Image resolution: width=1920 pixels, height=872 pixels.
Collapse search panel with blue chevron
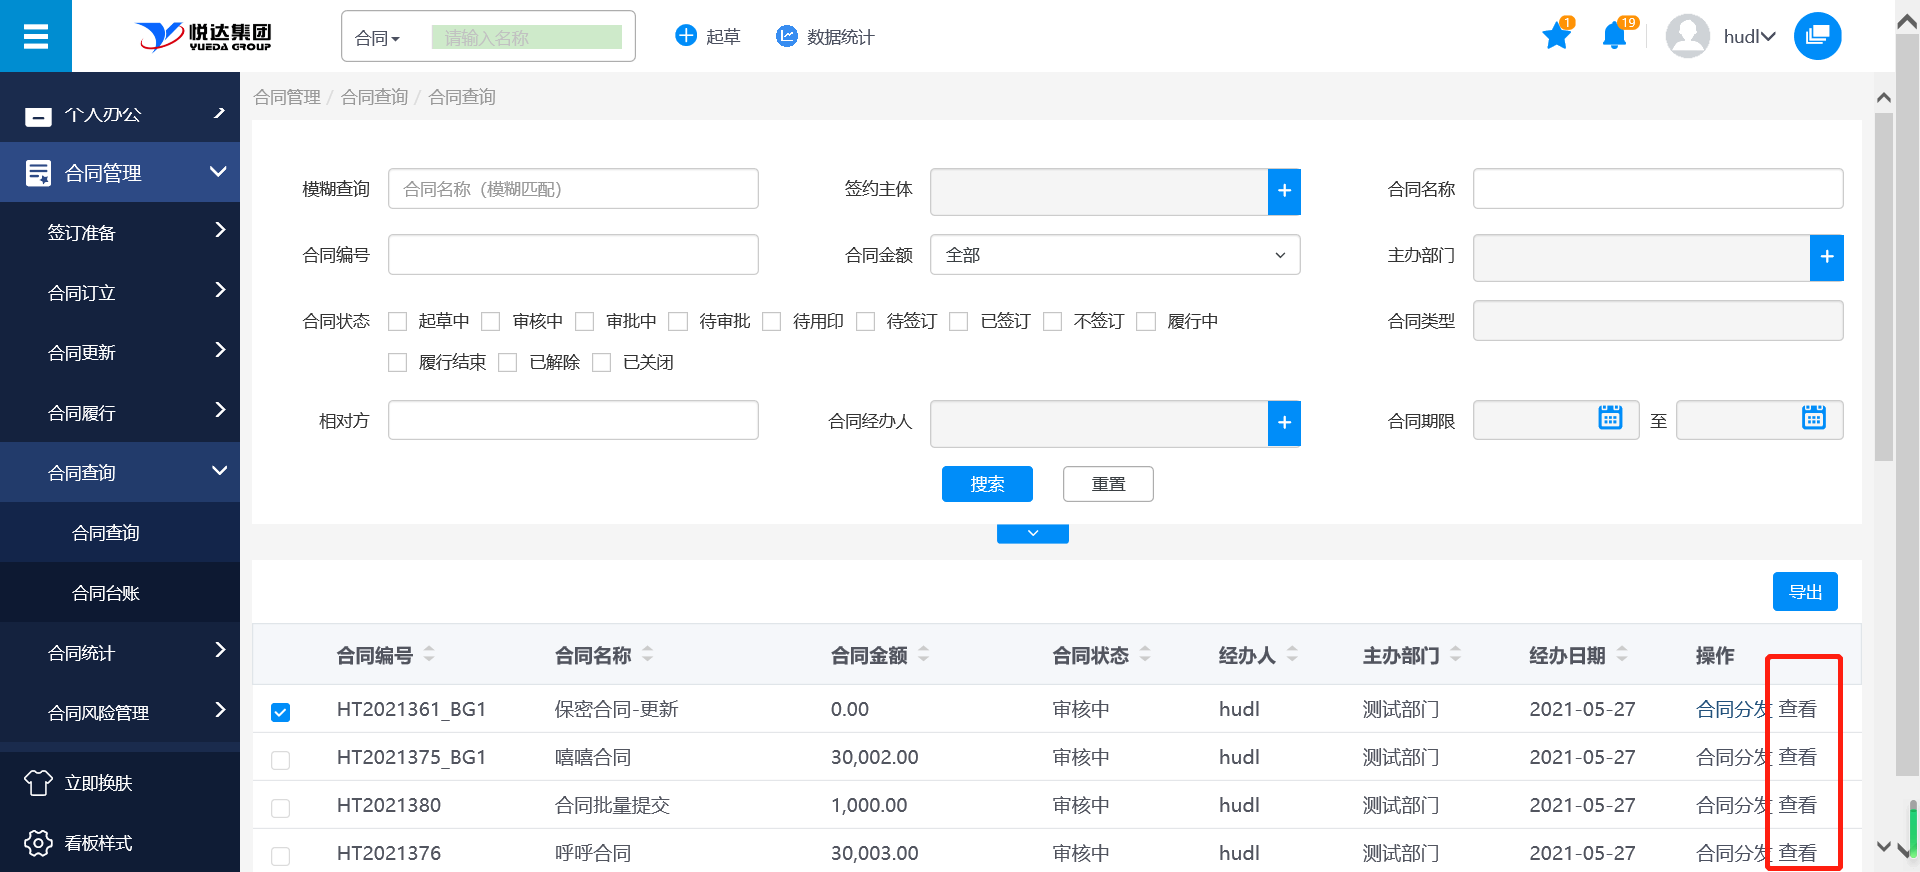1032,534
